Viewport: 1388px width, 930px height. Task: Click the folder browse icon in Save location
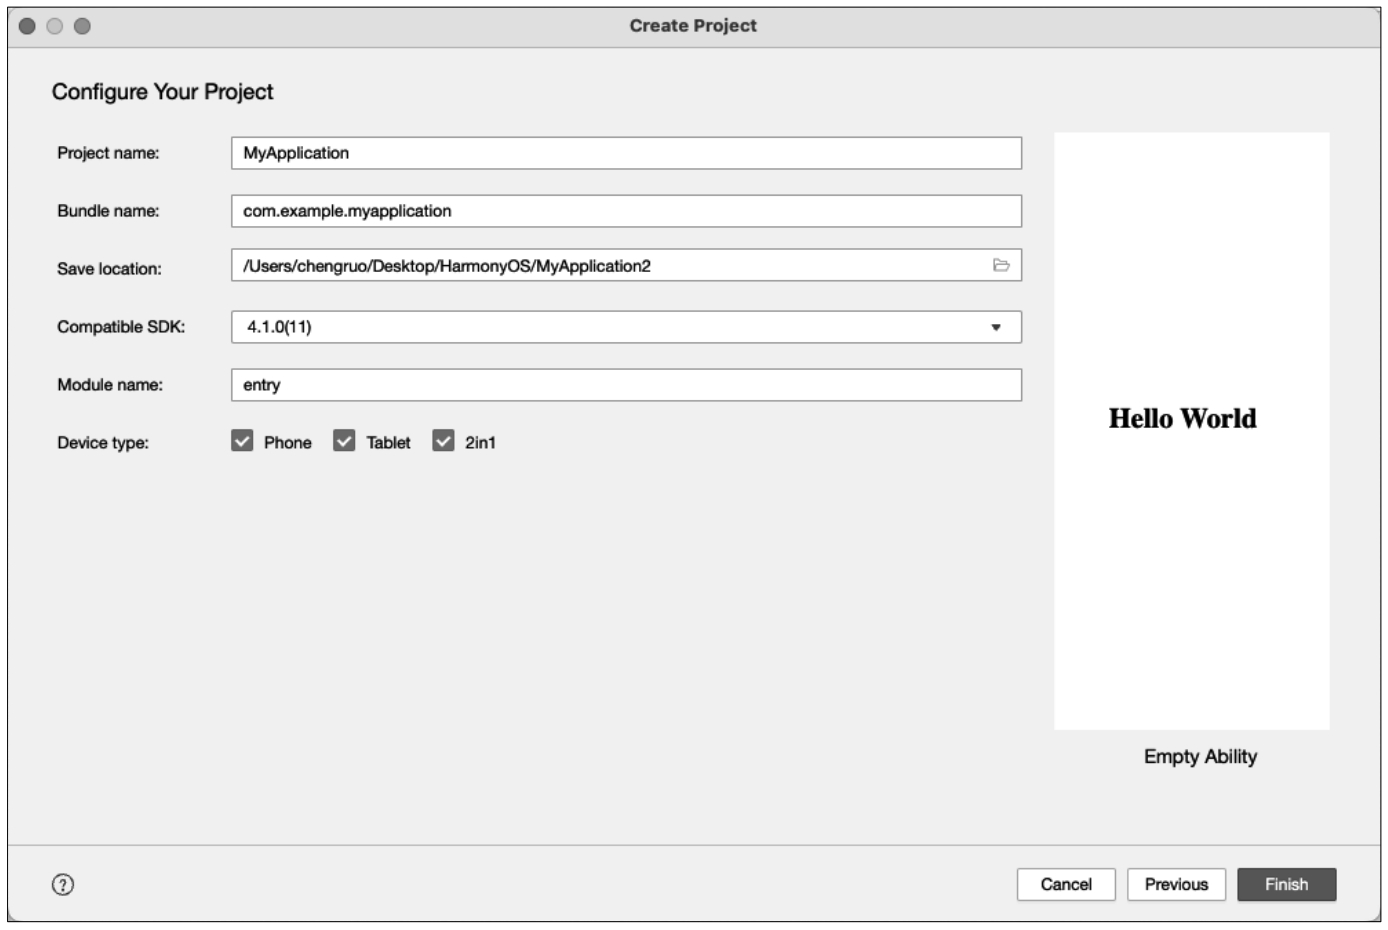coord(1000,265)
